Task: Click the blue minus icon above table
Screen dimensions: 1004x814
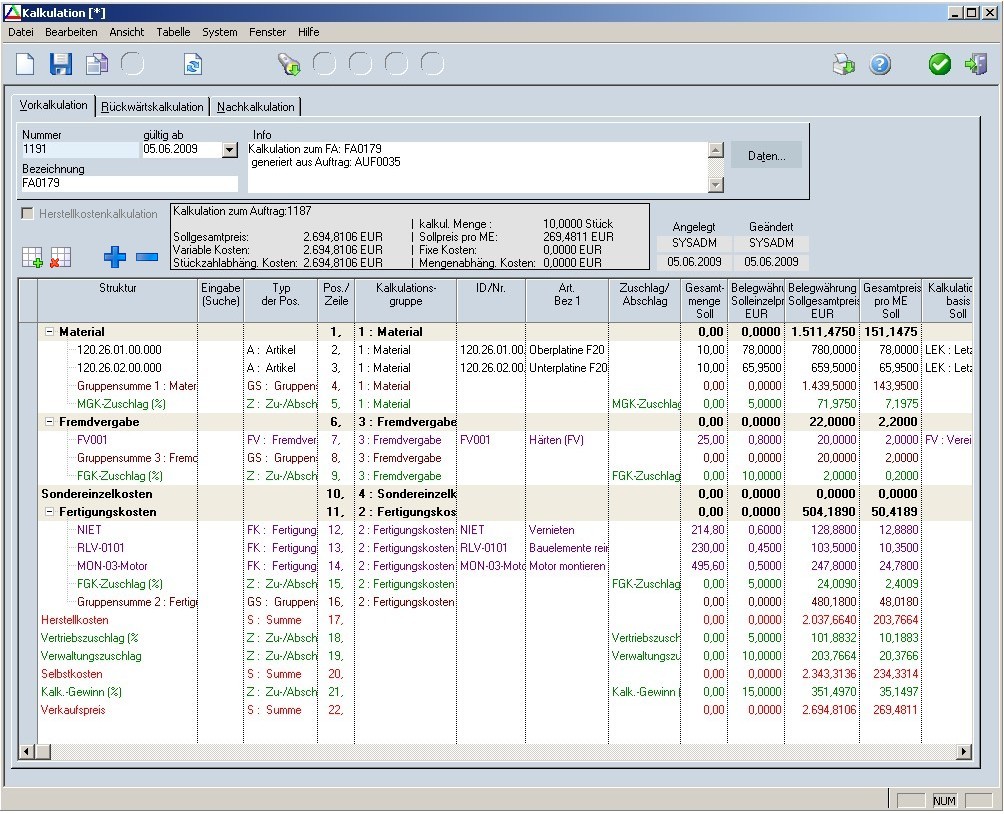Action: pos(147,257)
